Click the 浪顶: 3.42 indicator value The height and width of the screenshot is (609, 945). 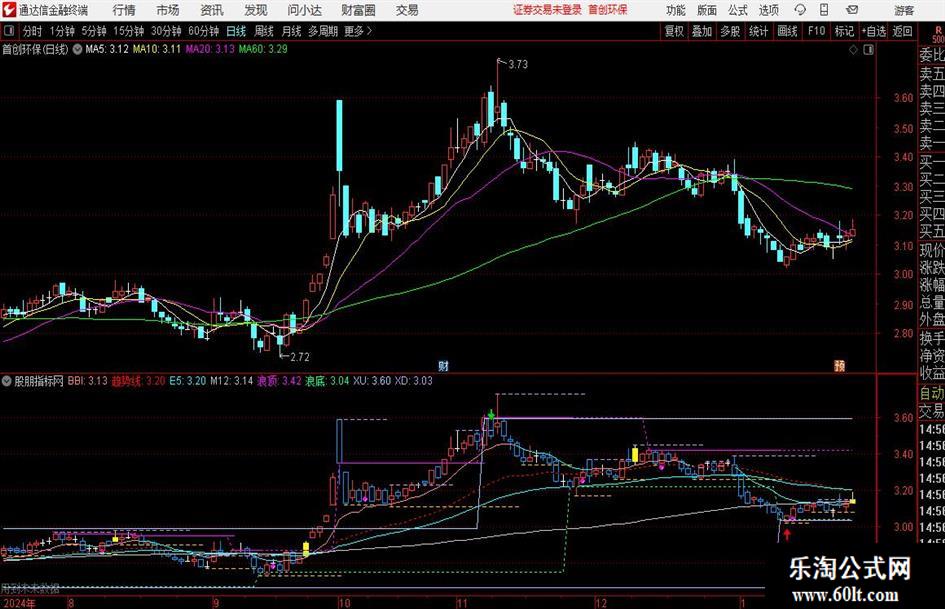tap(279, 381)
